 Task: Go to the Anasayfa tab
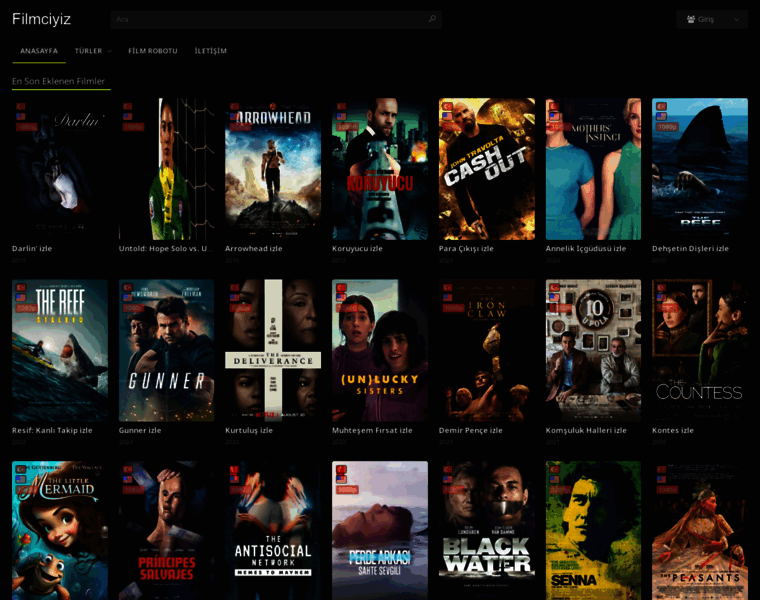coord(39,51)
